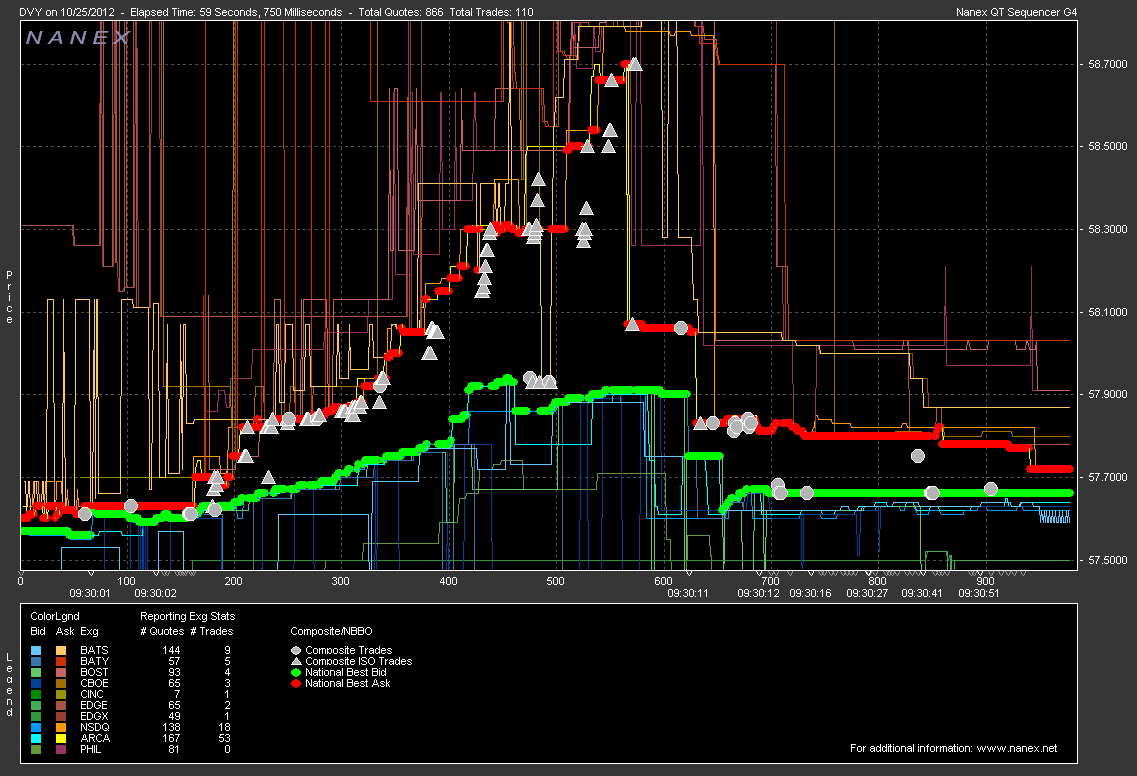This screenshot has width=1137, height=776.
Task: Select the 'ColorLgnd' heading
Action: coord(55,616)
